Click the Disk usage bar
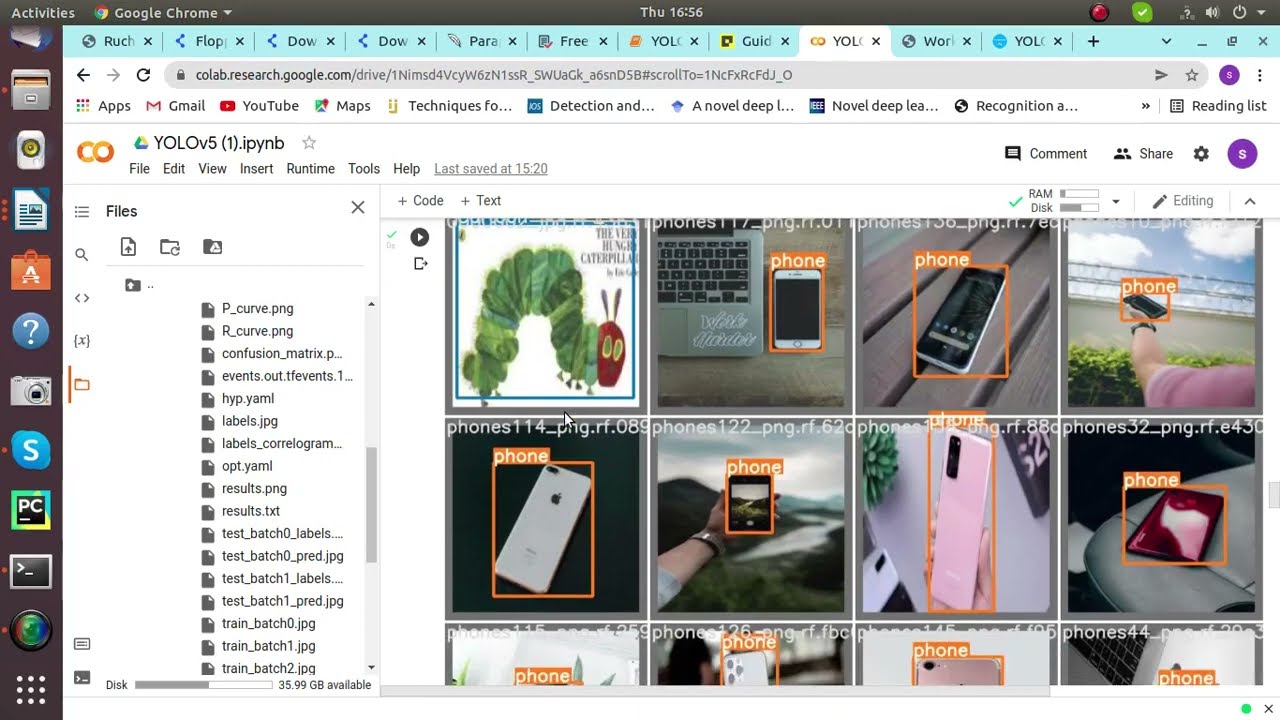 pos(203,686)
